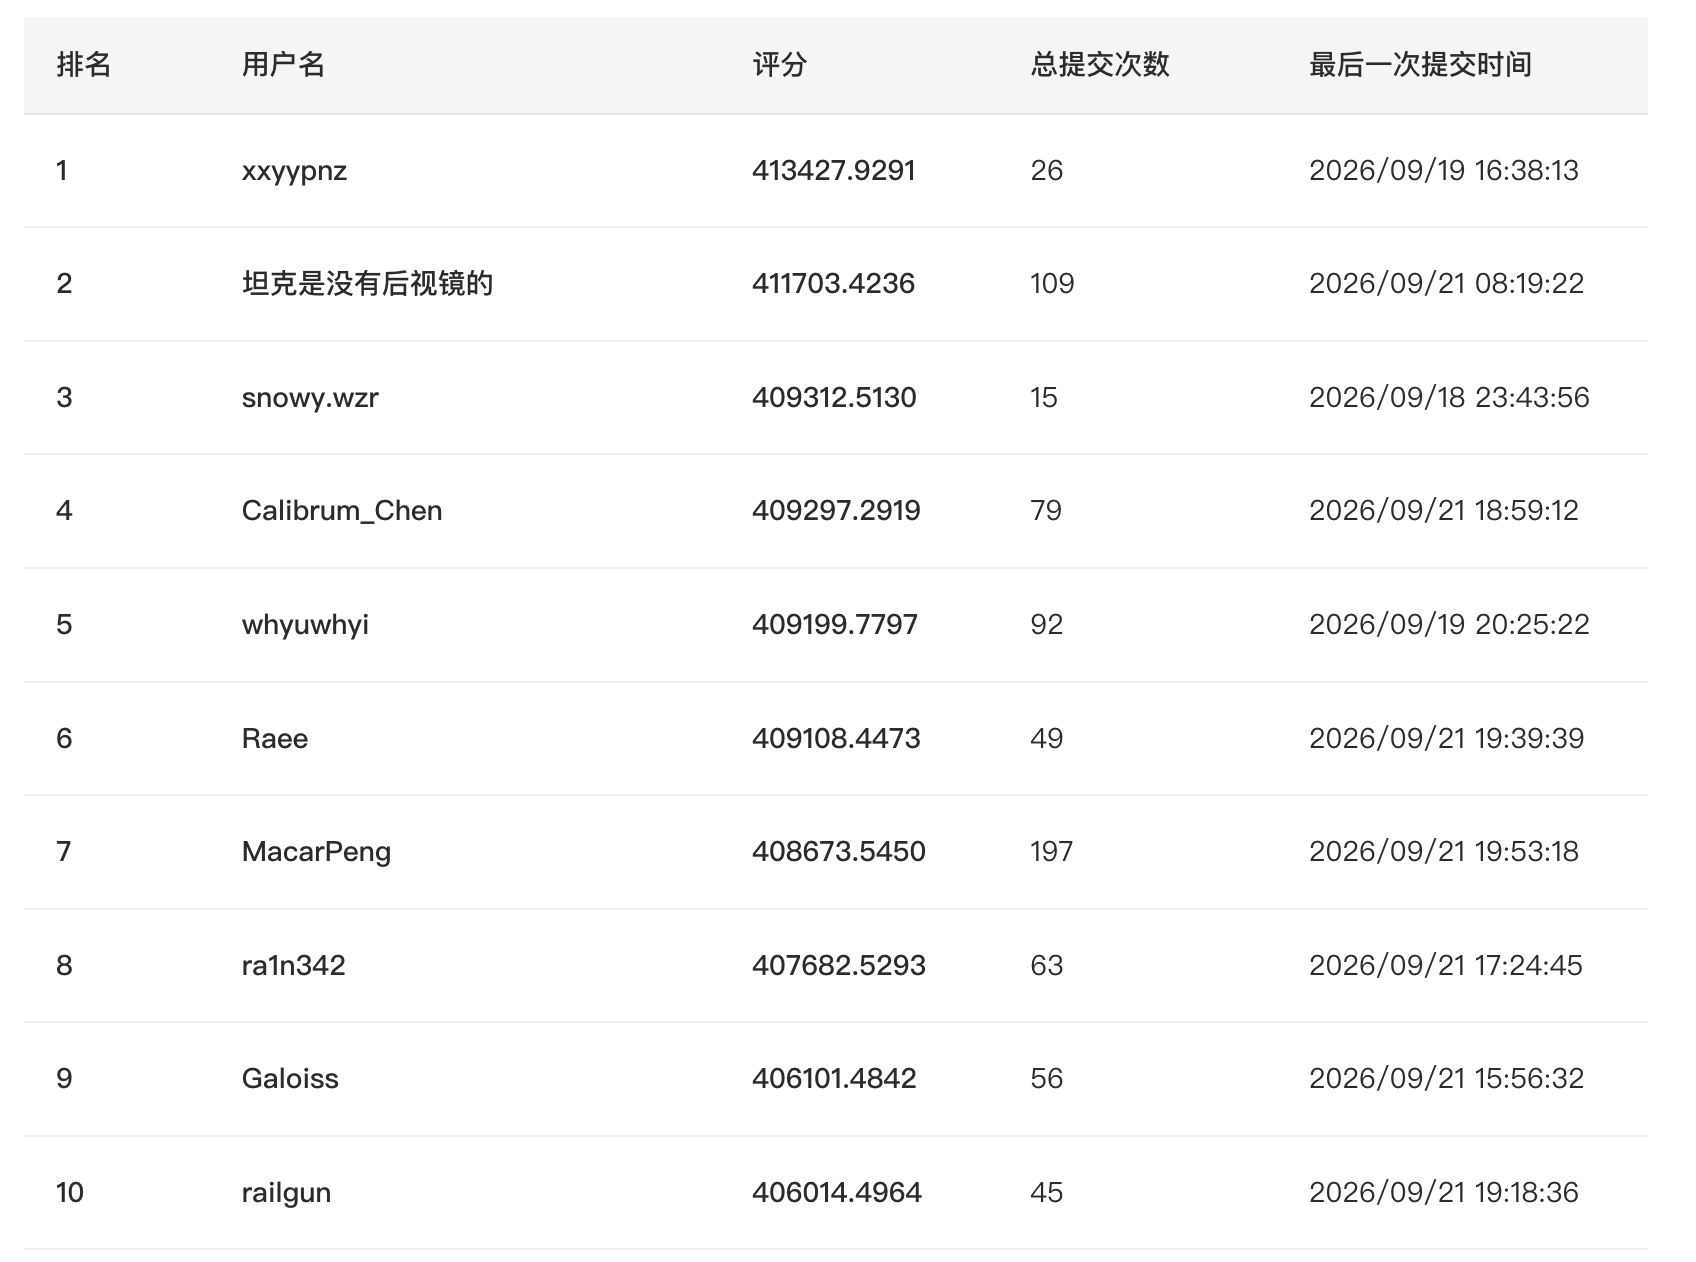This screenshot has width=1696, height=1262.
Task: Click submission count 109
Action: pyautogui.click(x=1052, y=284)
